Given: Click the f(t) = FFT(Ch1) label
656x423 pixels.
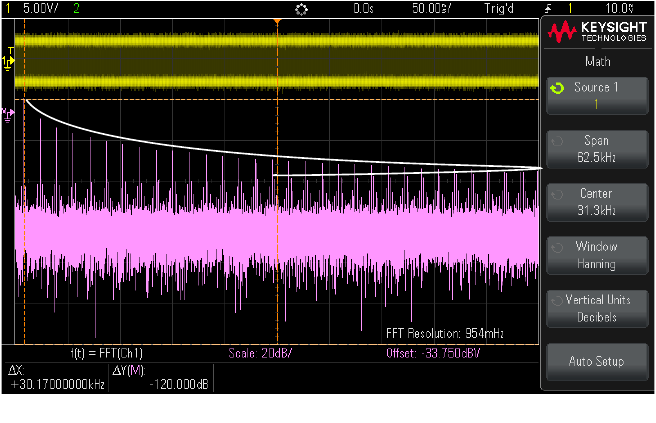Looking at the screenshot, I should tap(107, 354).
